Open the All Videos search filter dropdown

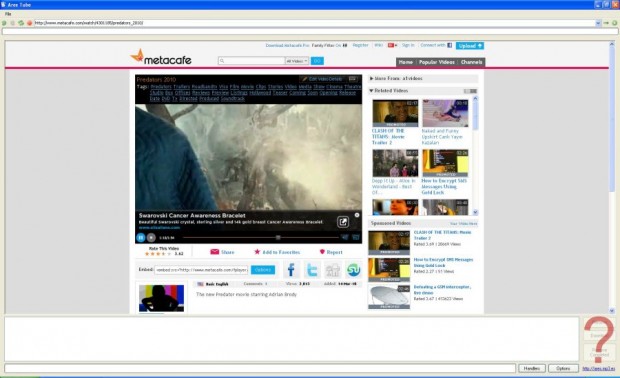coord(297,61)
